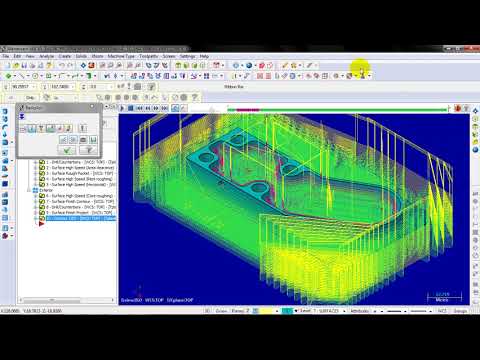Screen dimensions: 480x360
Task: Click the green Create Point icon
Action: [9, 76]
